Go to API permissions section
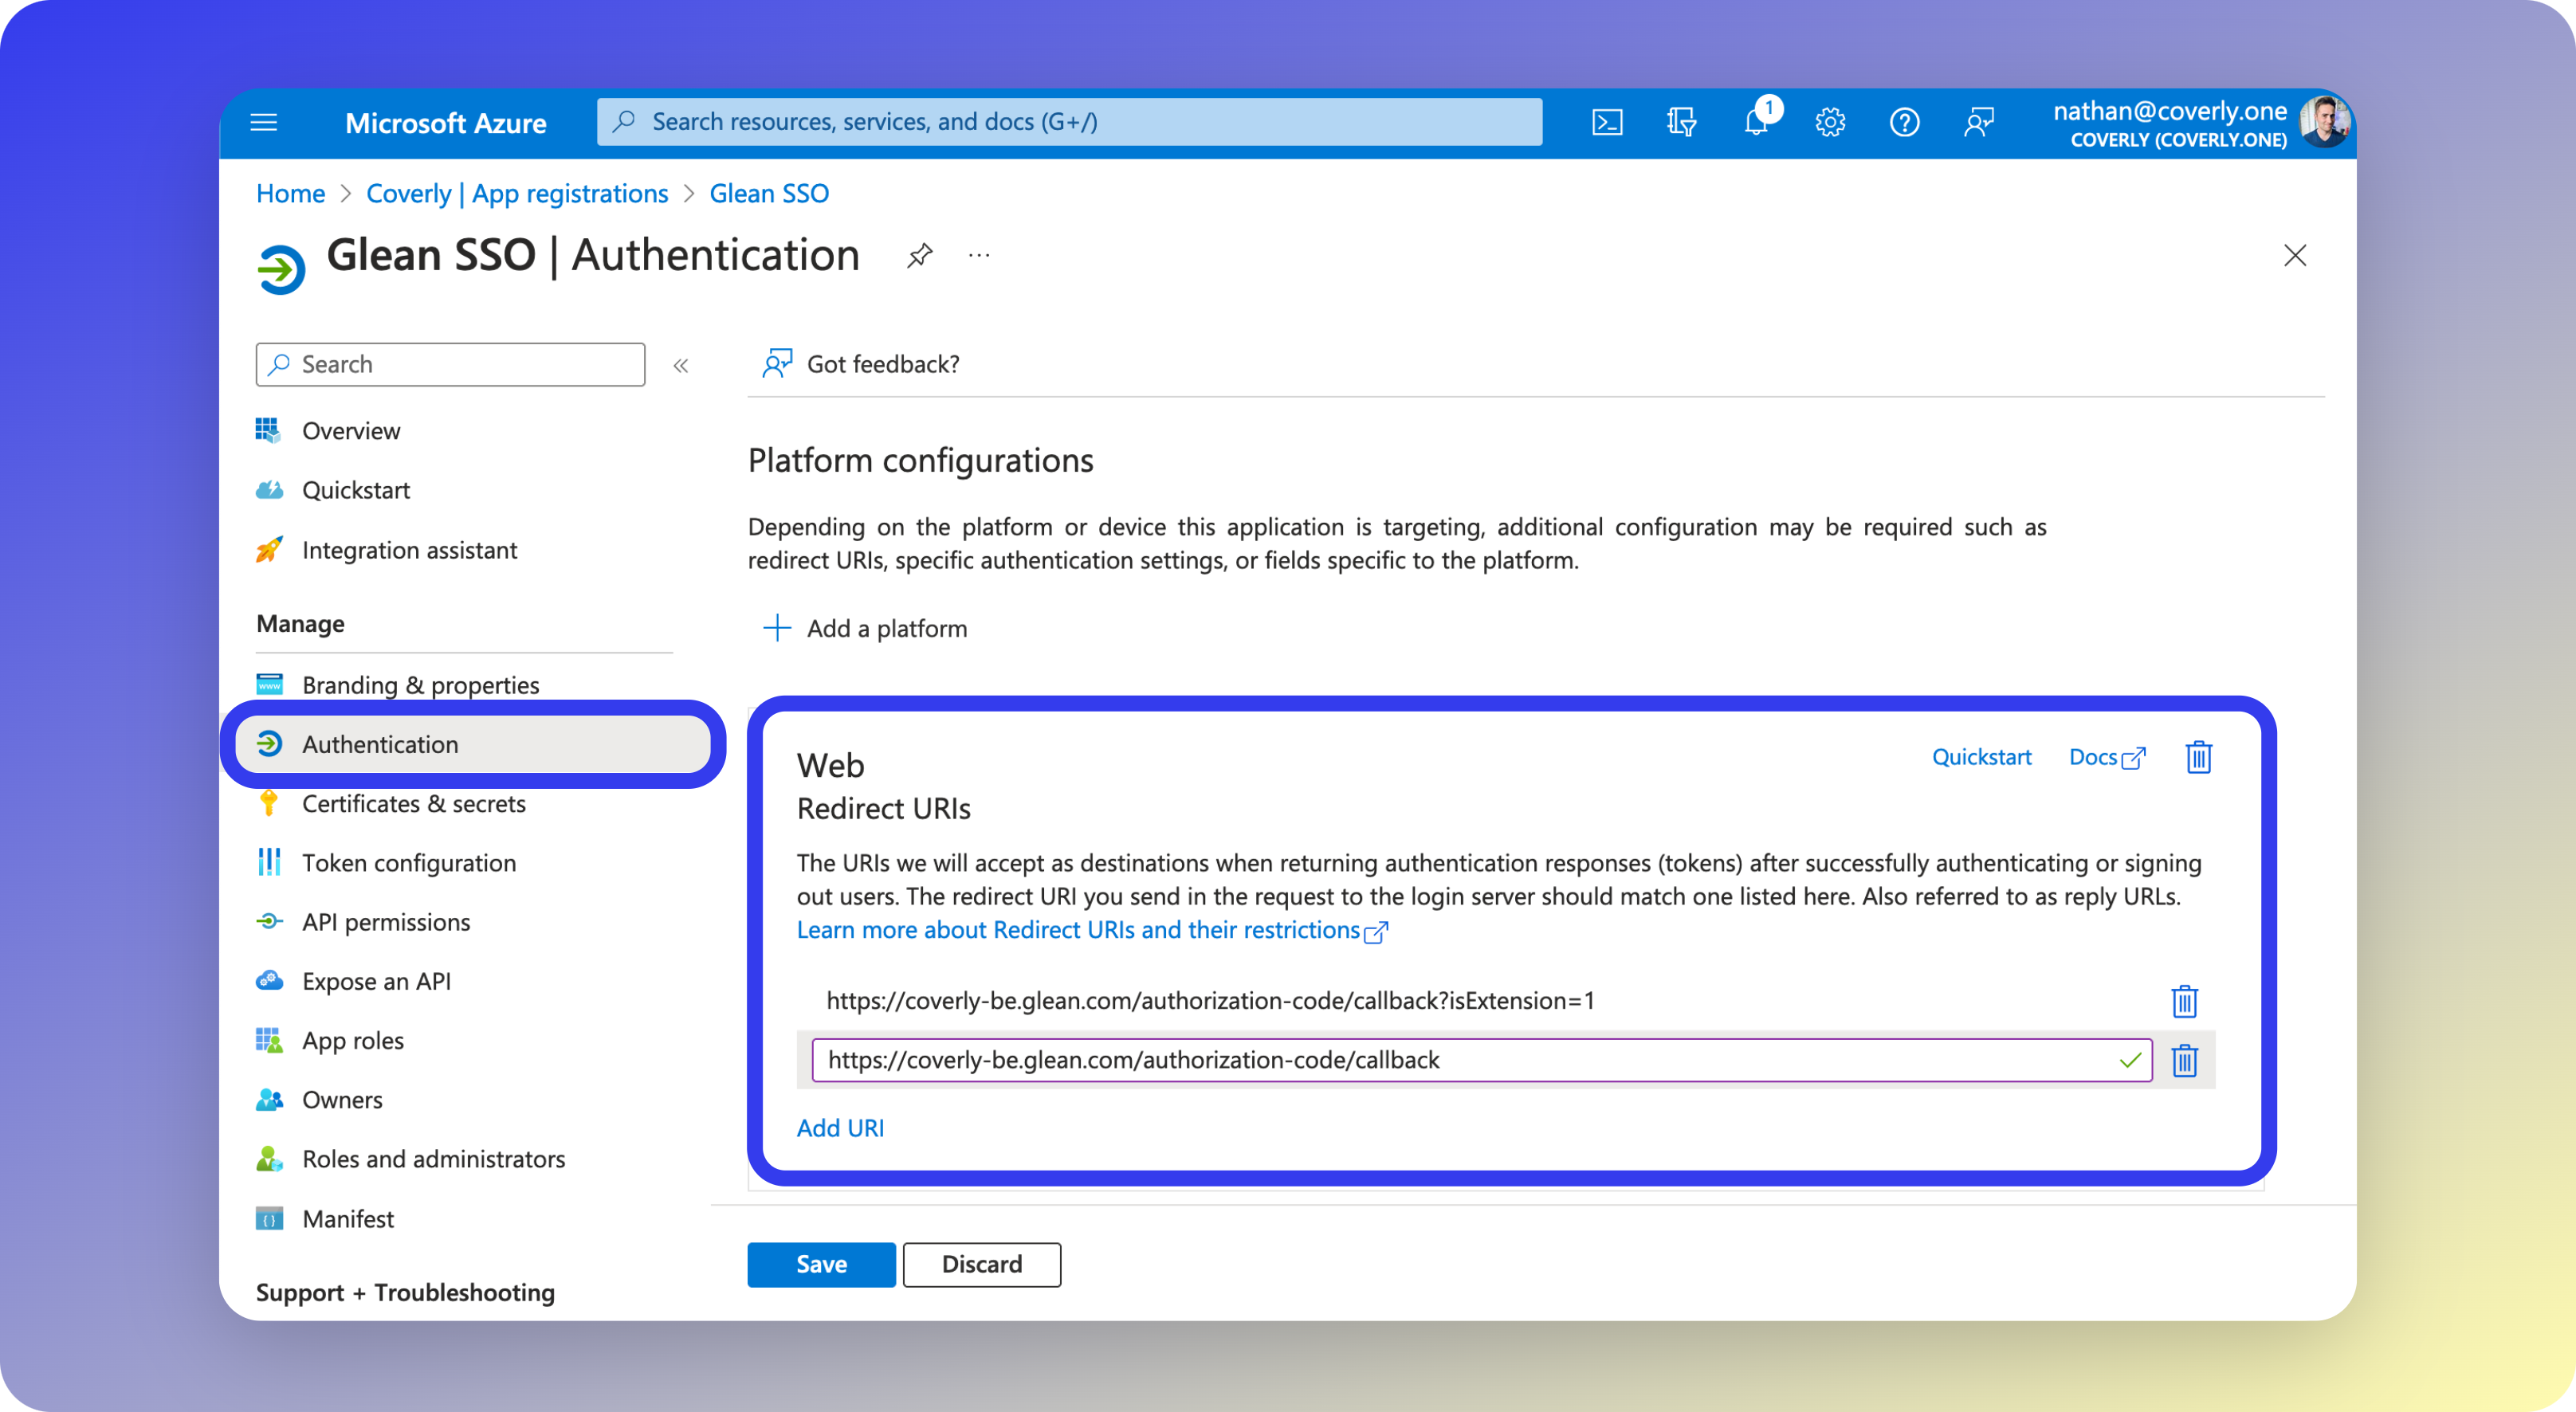The image size is (2576, 1412). 386,922
